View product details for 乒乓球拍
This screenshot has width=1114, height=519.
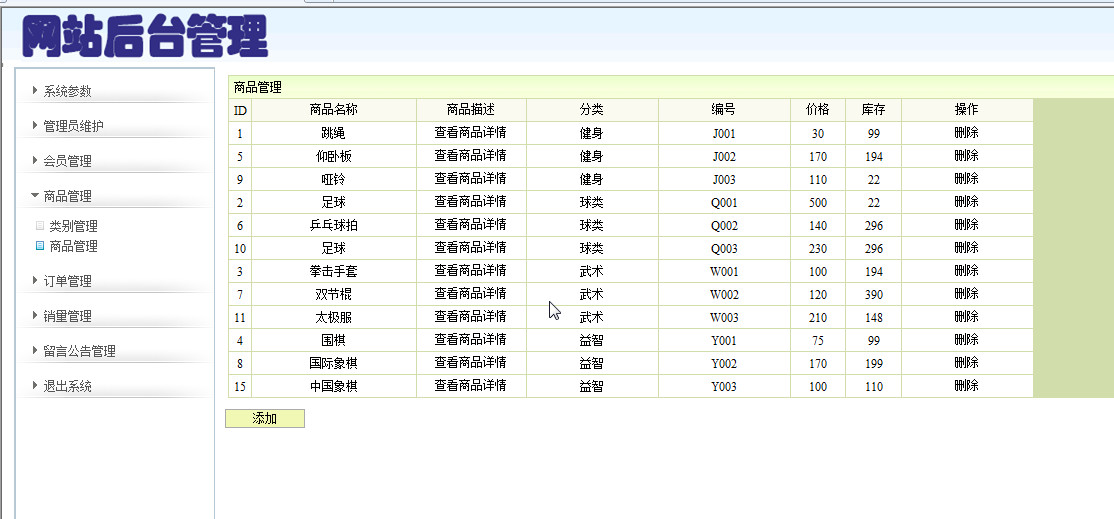pos(470,225)
